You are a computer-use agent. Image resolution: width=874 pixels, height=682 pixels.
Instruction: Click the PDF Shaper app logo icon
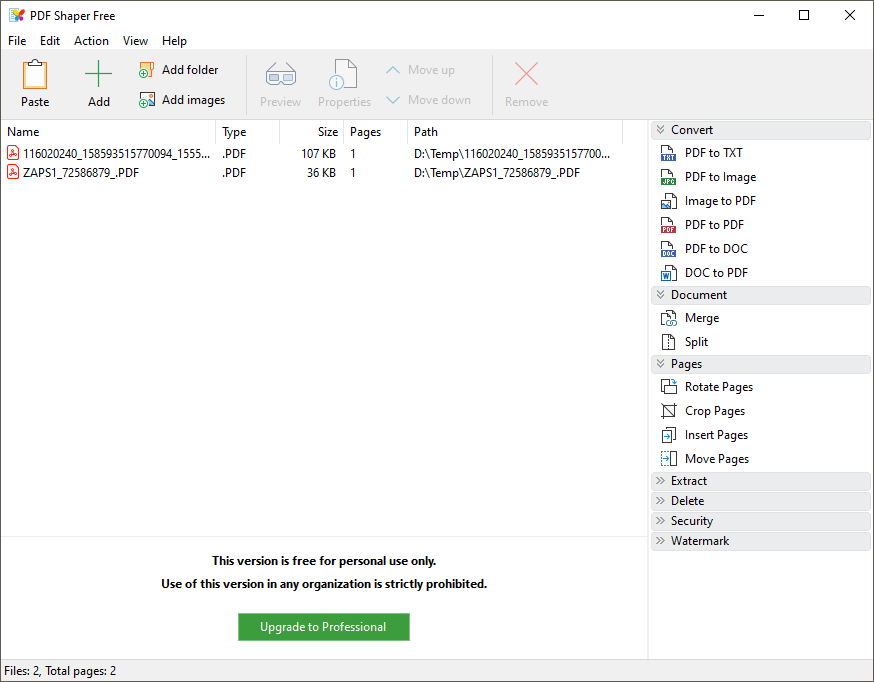click(x=17, y=16)
